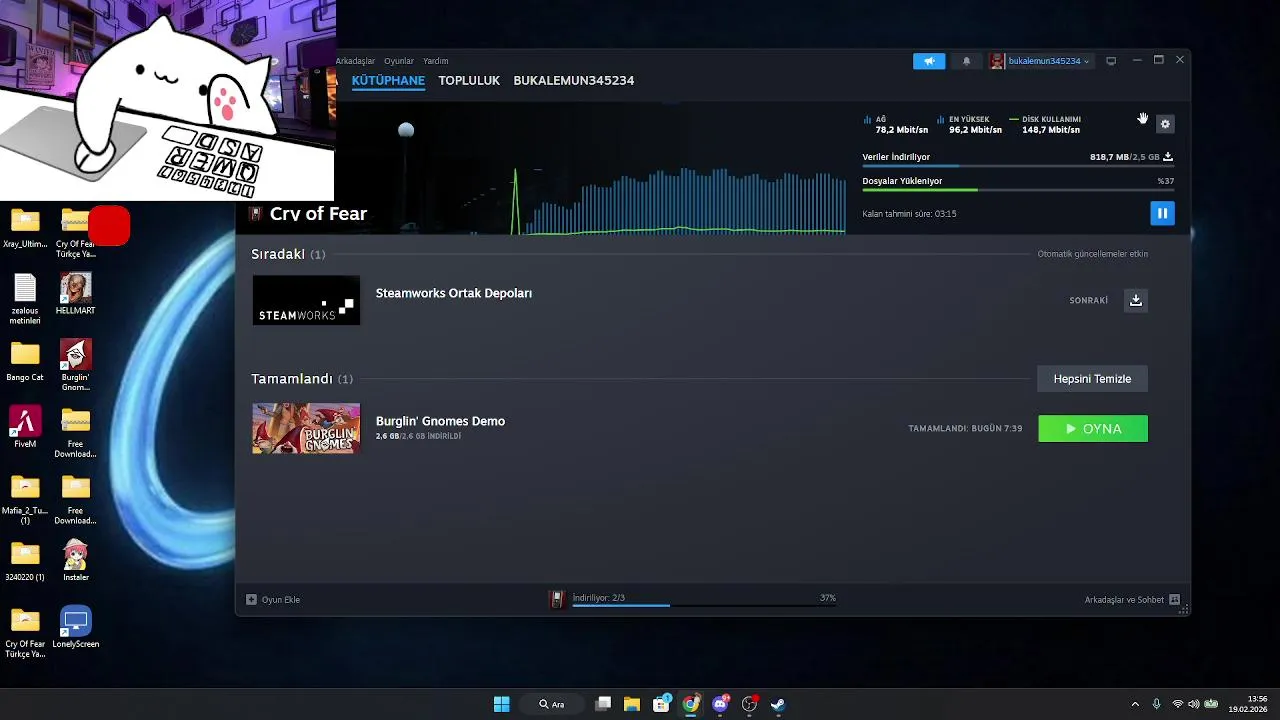Open the Arkadaşlar menu
1280x720 pixels.
355,61
